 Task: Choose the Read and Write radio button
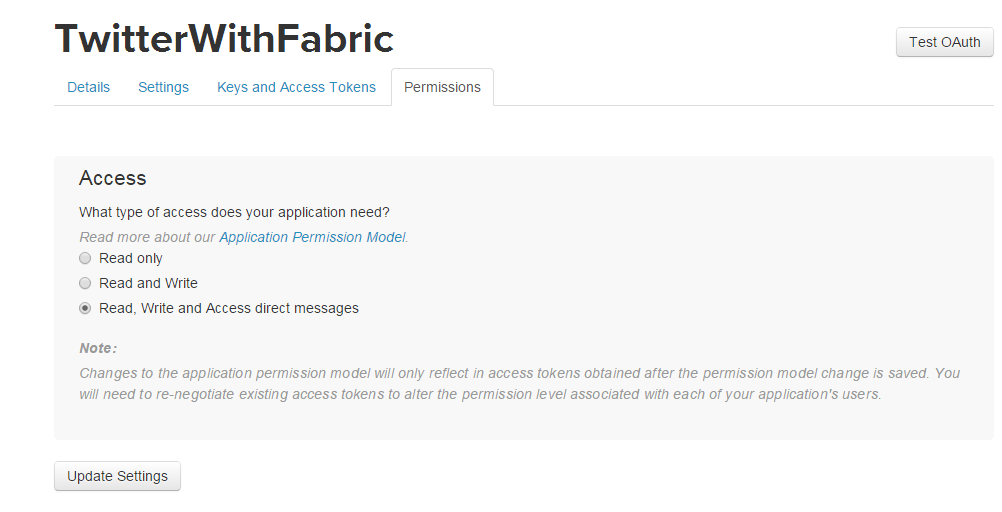coord(85,283)
